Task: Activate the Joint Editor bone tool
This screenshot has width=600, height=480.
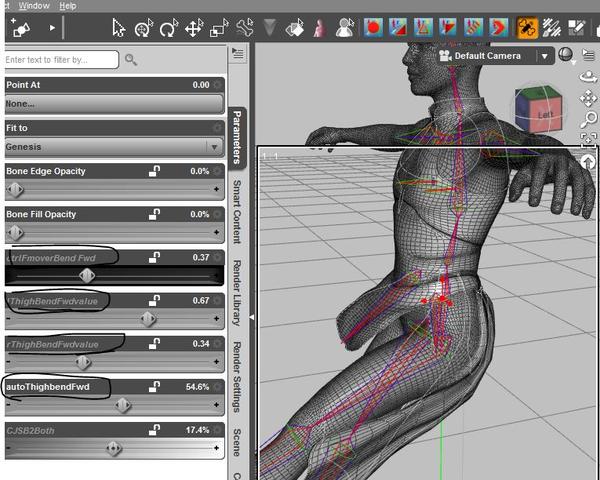Action: 244,28
